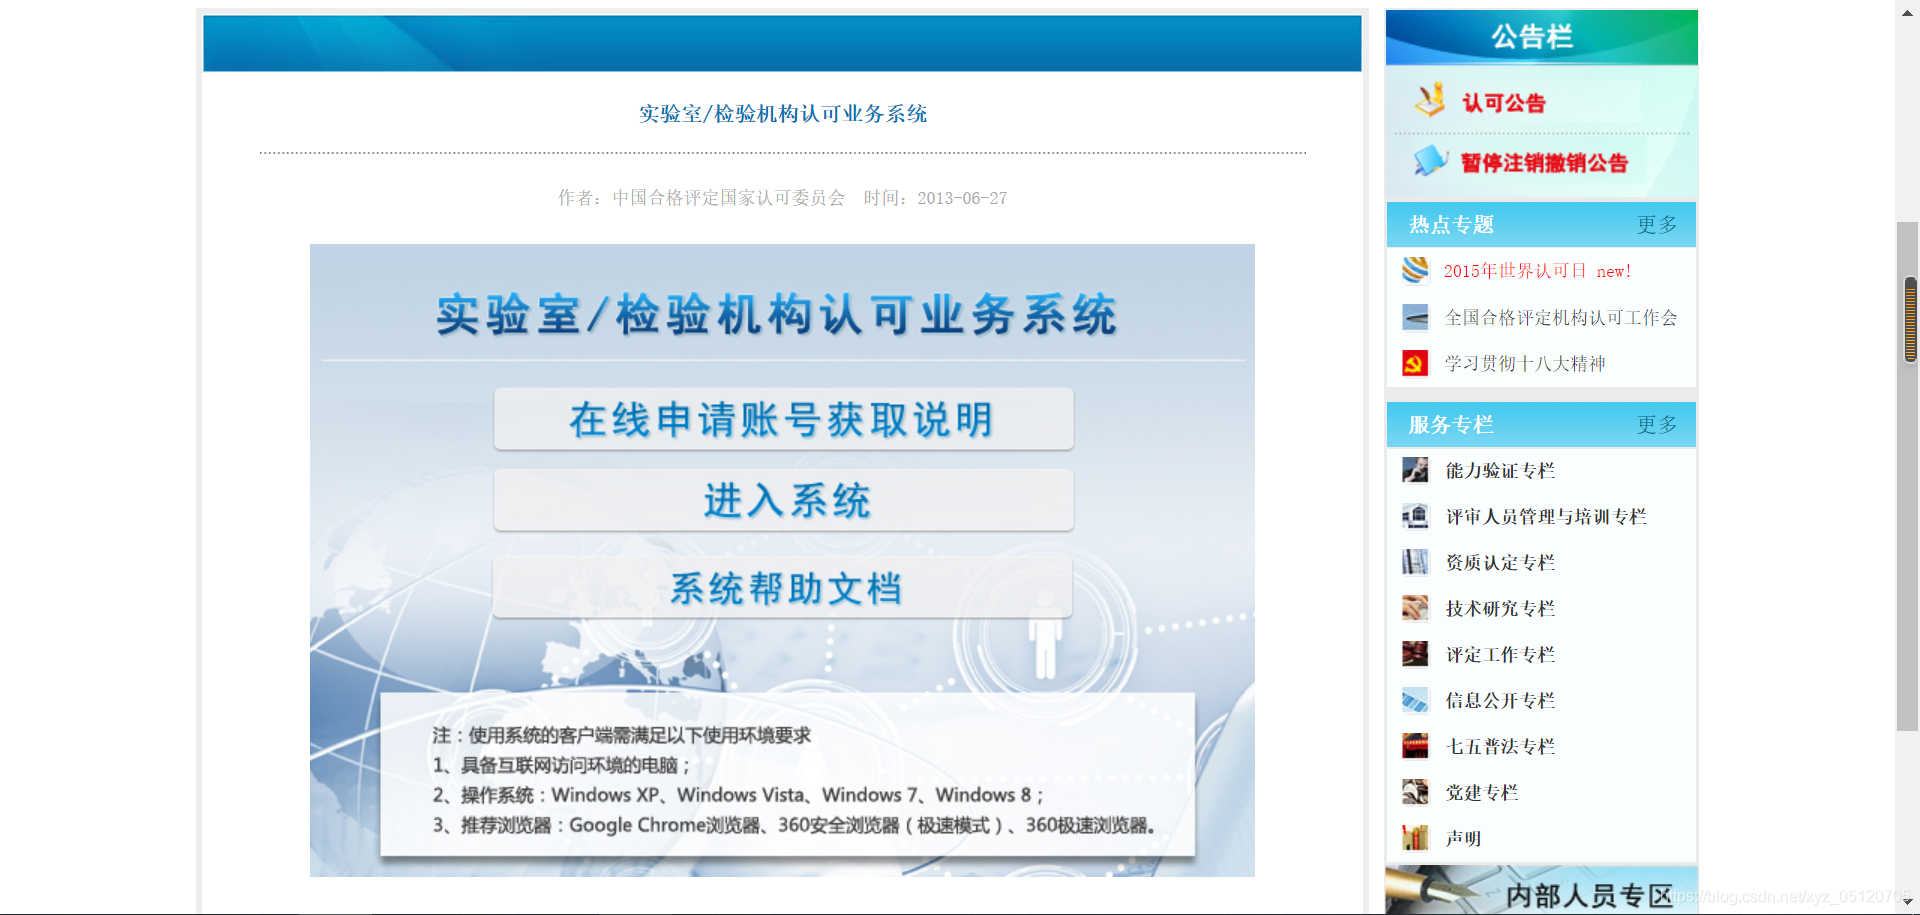Click the date text 2013-06-27
This screenshot has height=915, width=1920.
(962, 198)
